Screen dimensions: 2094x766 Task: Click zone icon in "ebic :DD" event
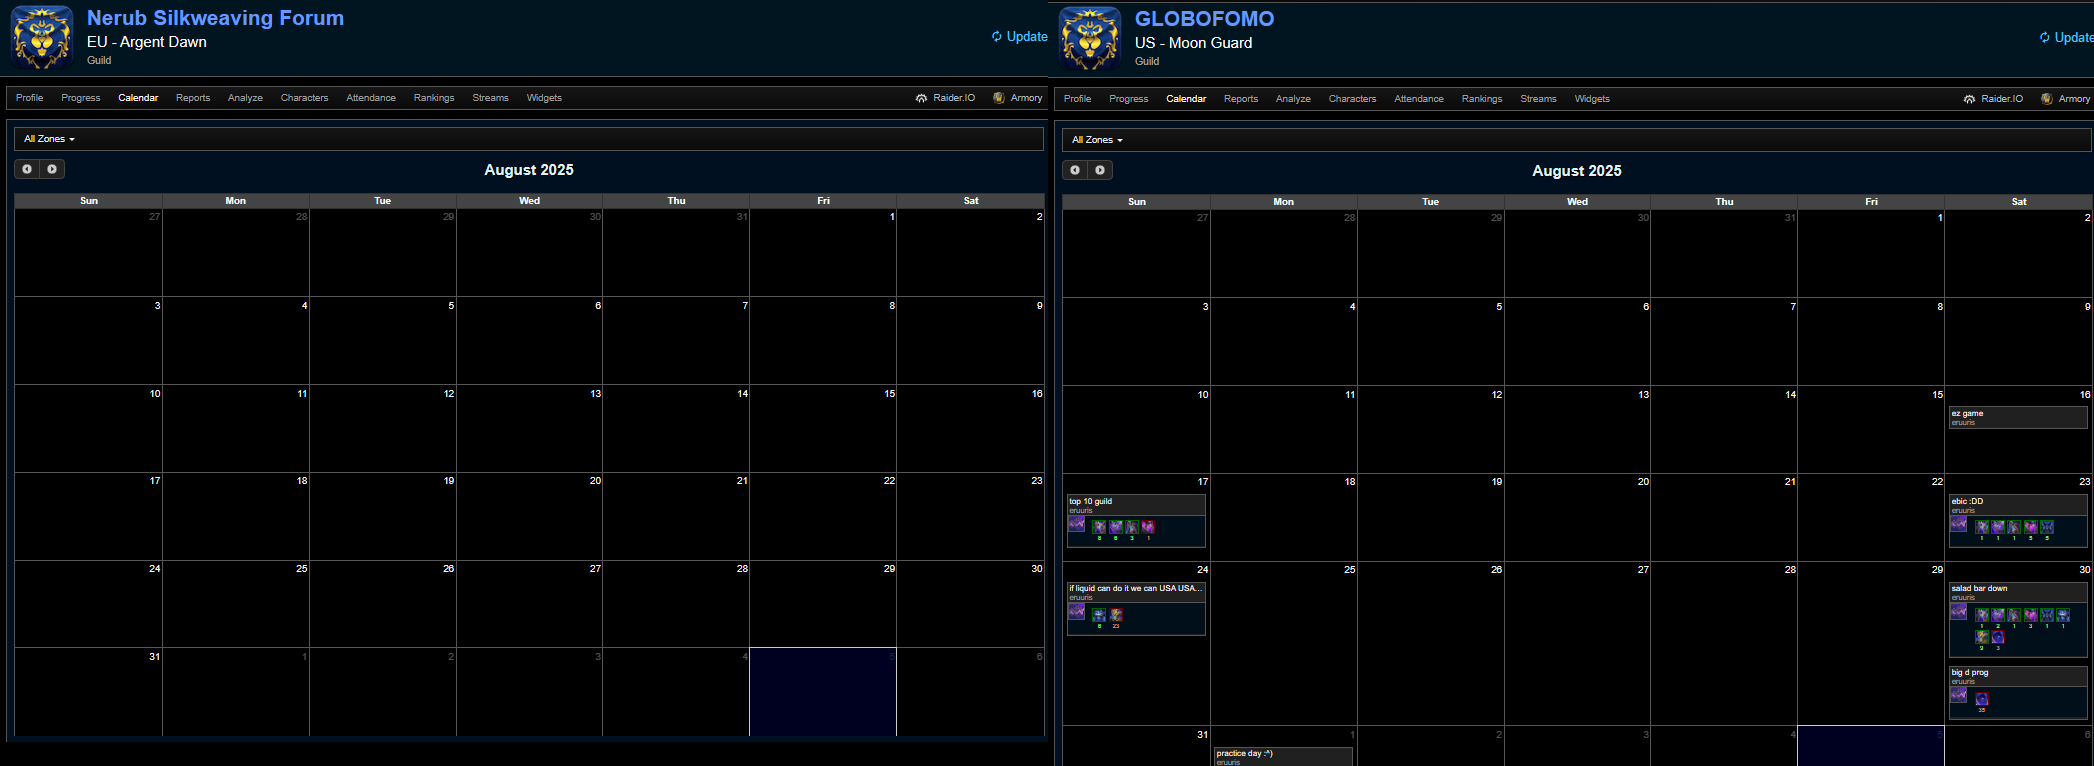(x=1959, y=523)
